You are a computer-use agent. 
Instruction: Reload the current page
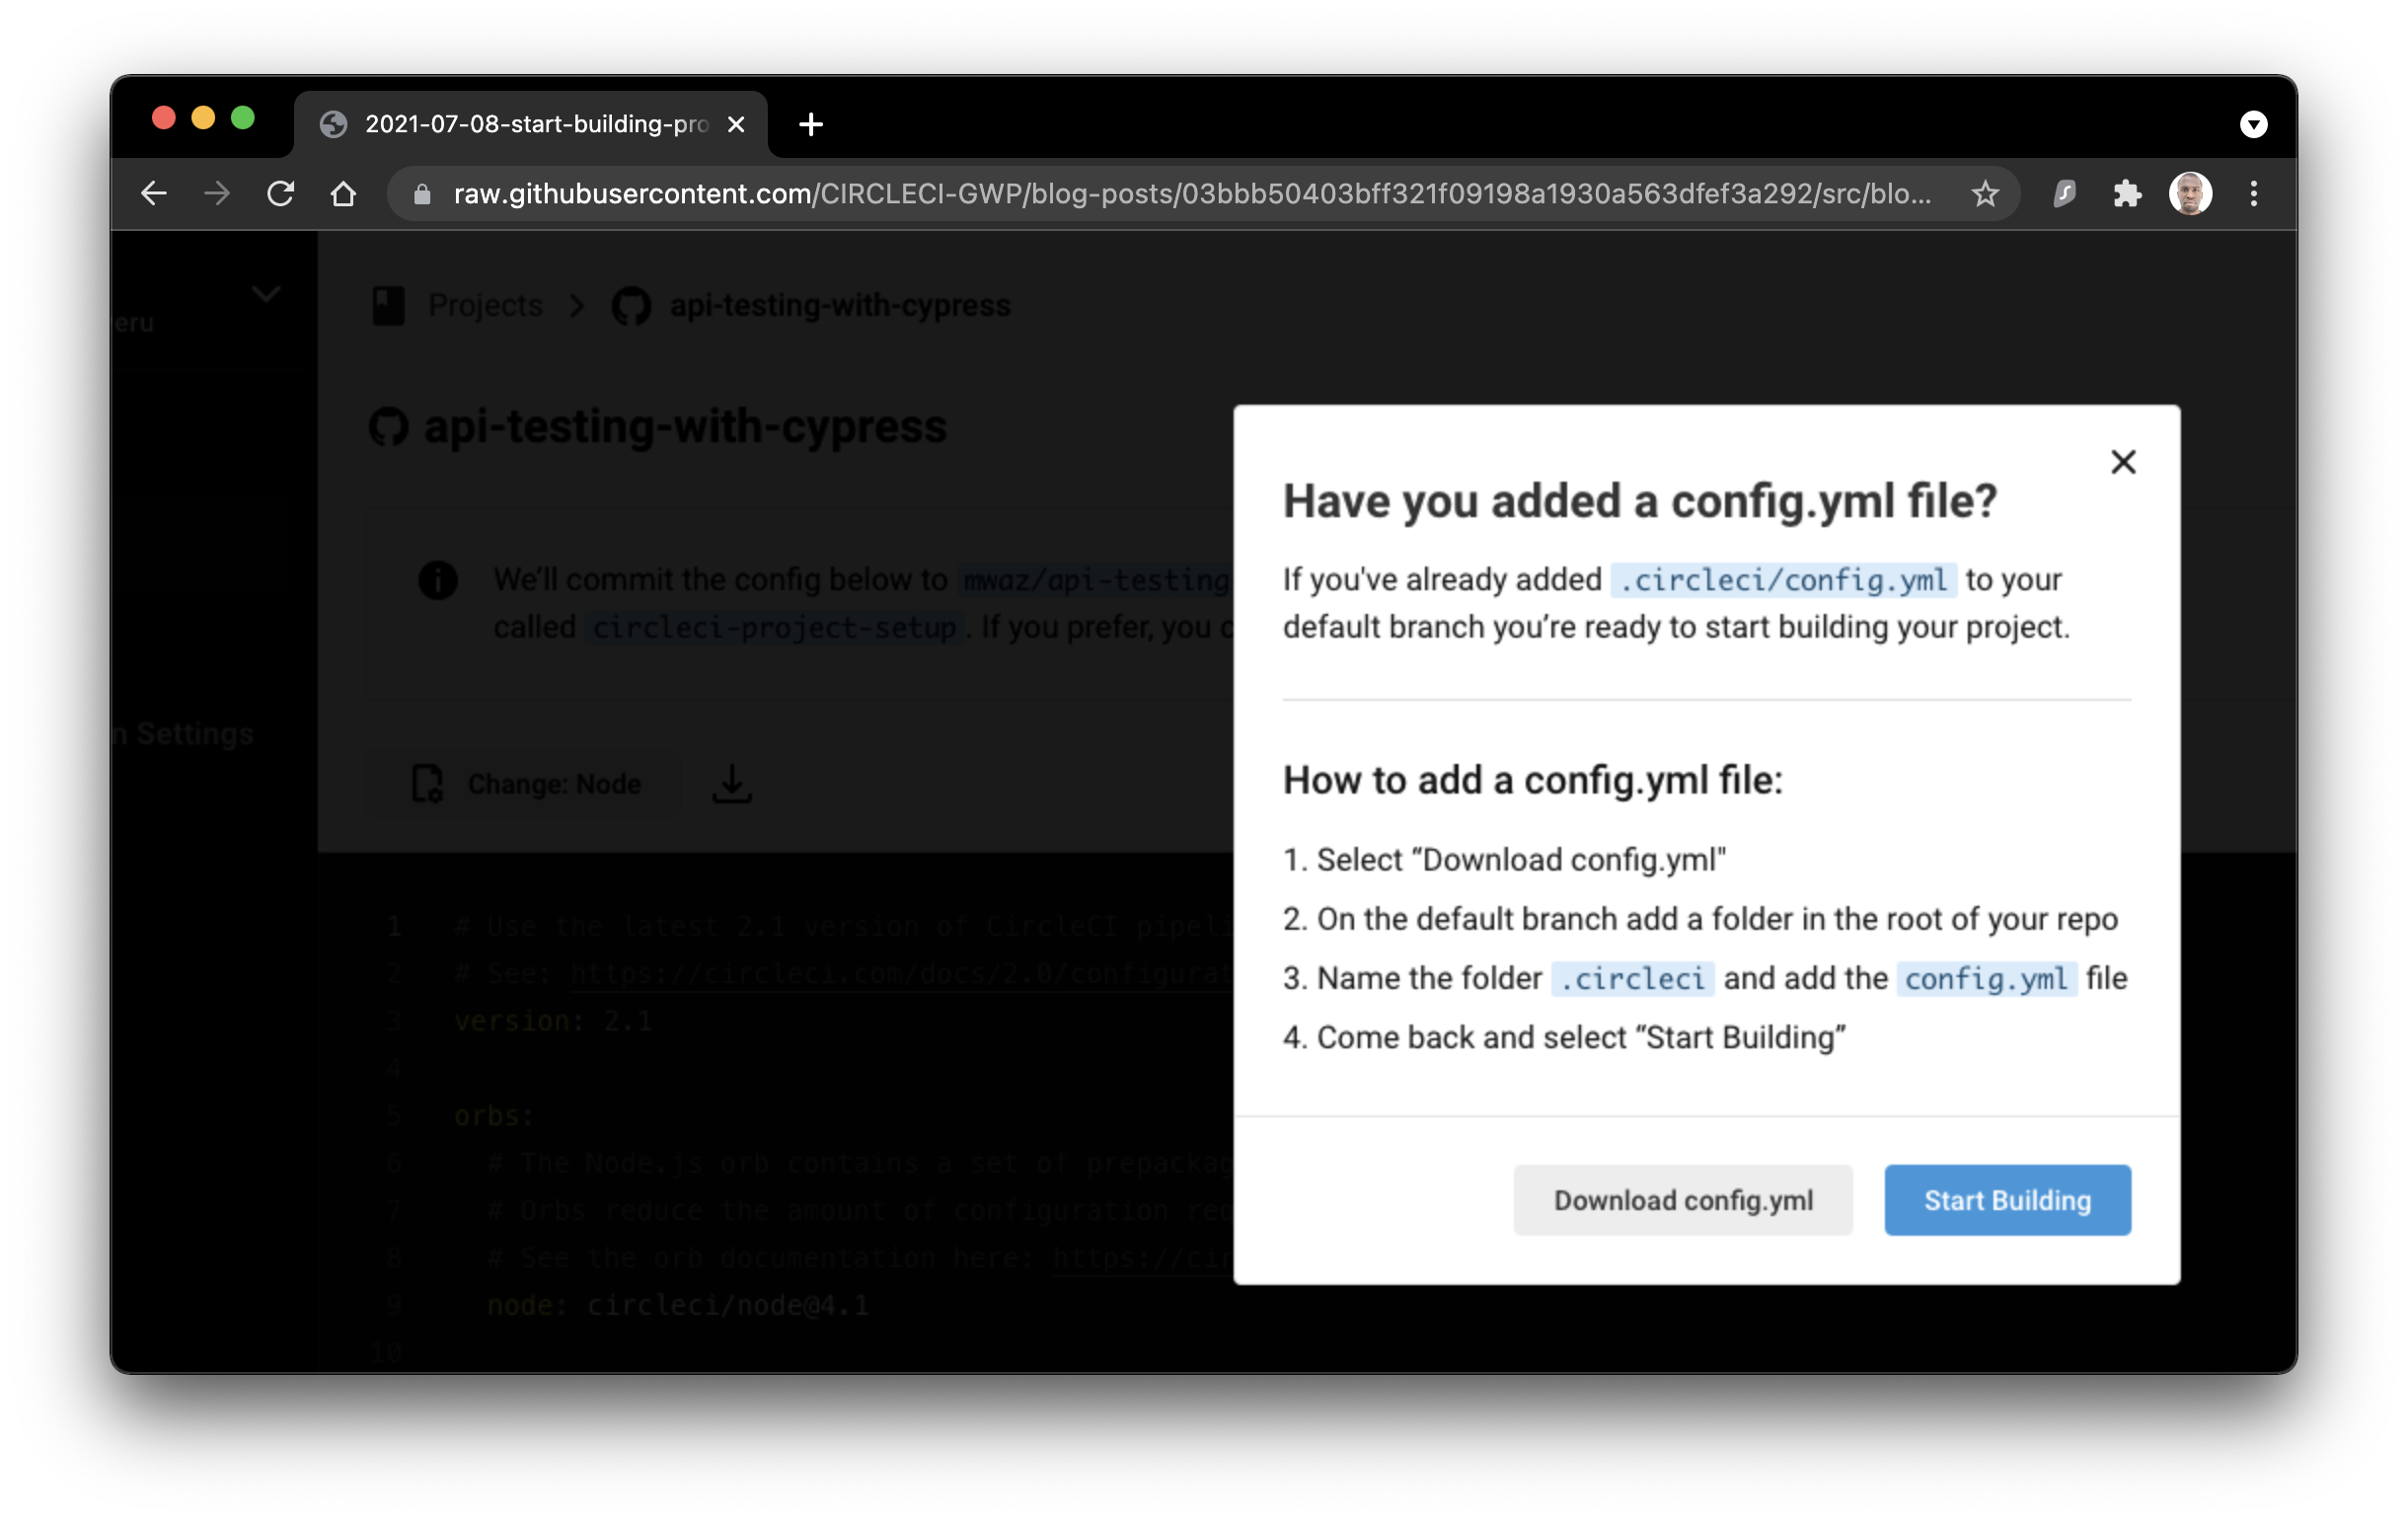(280, 193)
